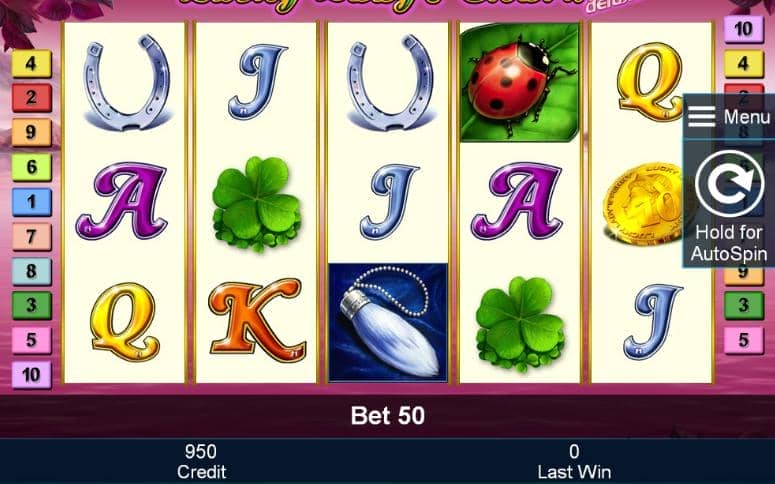Click the yellow Q in the fifth reel
Image resolution: width=775 pixels, height=484 pixels.
click(x=650, y=82)
